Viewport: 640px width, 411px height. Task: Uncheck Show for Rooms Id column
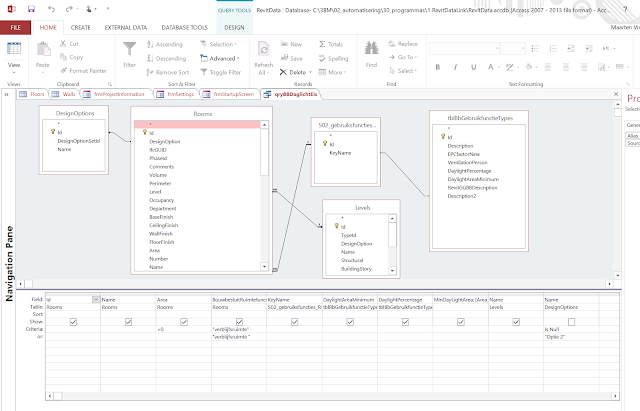pyautogui.click(x=73, y=322)
